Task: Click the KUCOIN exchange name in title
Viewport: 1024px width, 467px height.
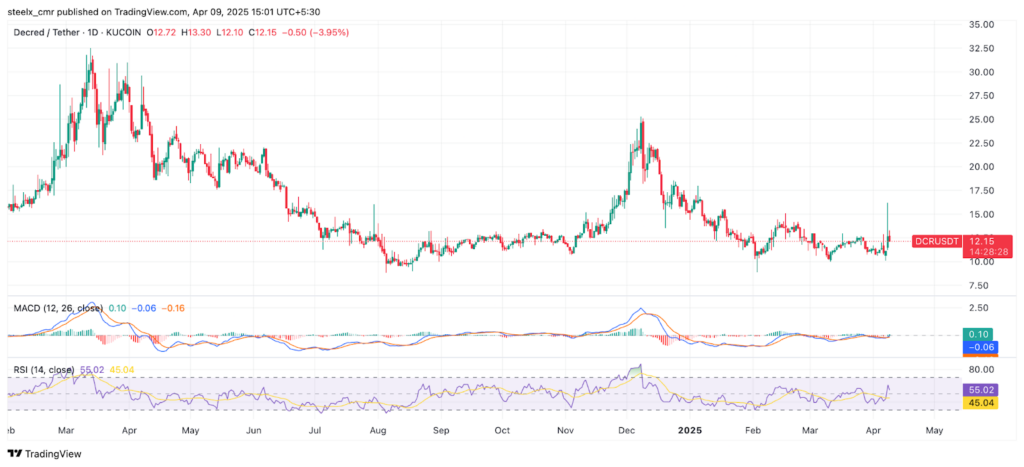Action: click(123, 32)
